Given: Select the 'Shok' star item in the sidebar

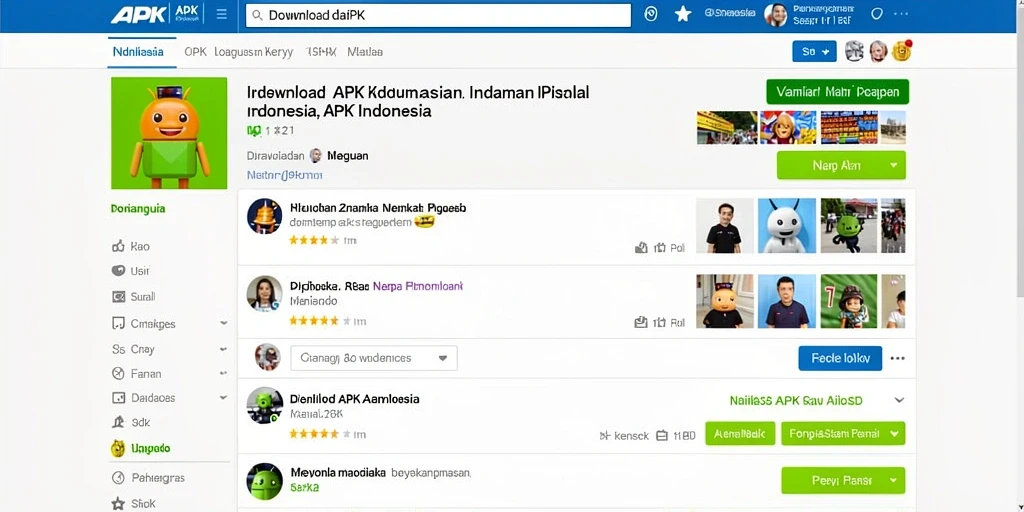Looking at the screenshot, I should tap(133, 504).
